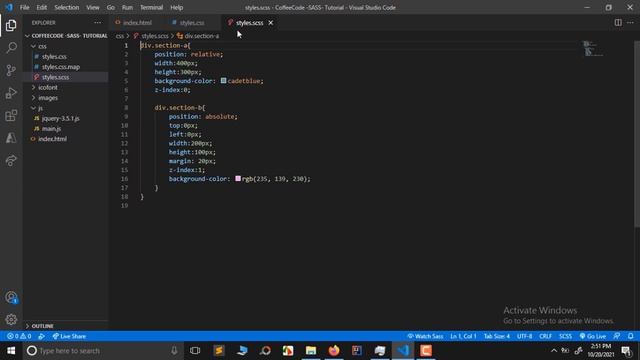Open the Go menu
Viewport: 640px width, 360px height.
point(111,7)
